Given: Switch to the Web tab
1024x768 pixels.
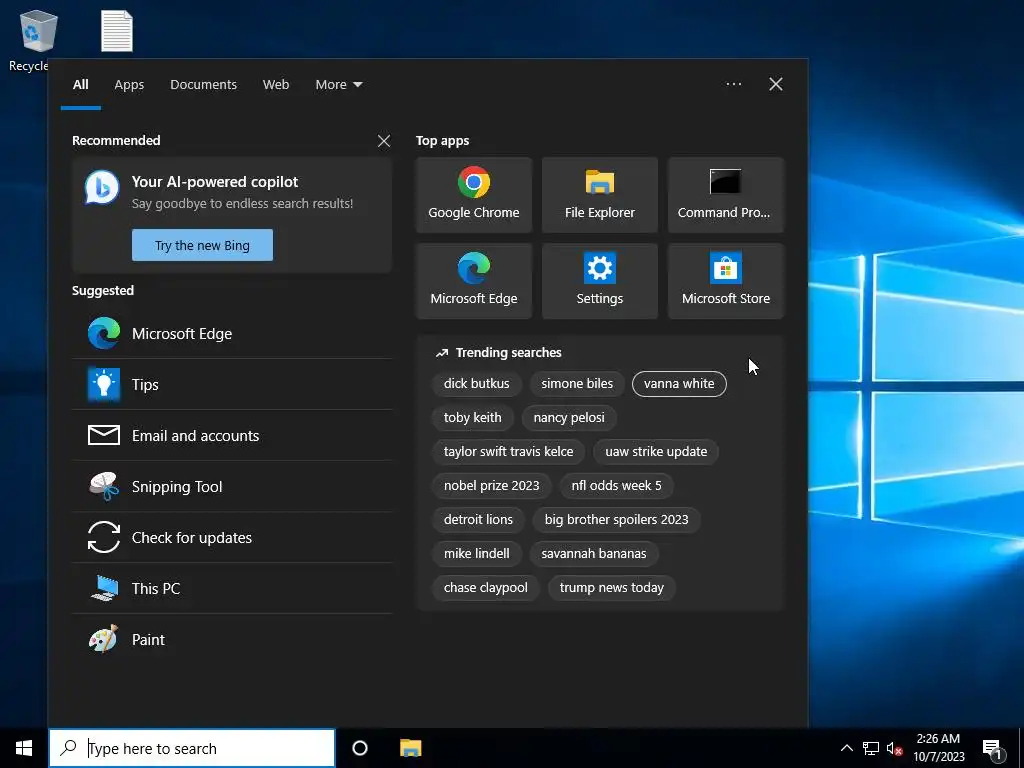Looking at the screenshot, I should [276, 84].
